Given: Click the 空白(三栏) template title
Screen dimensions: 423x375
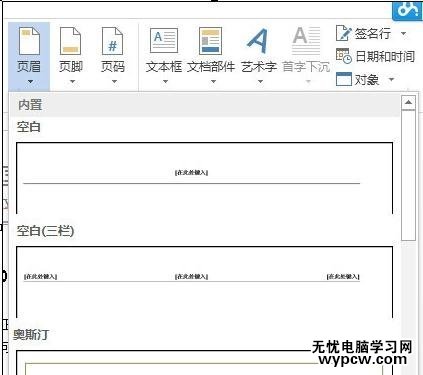Looking at the screenshot, I should pos(45,231).
